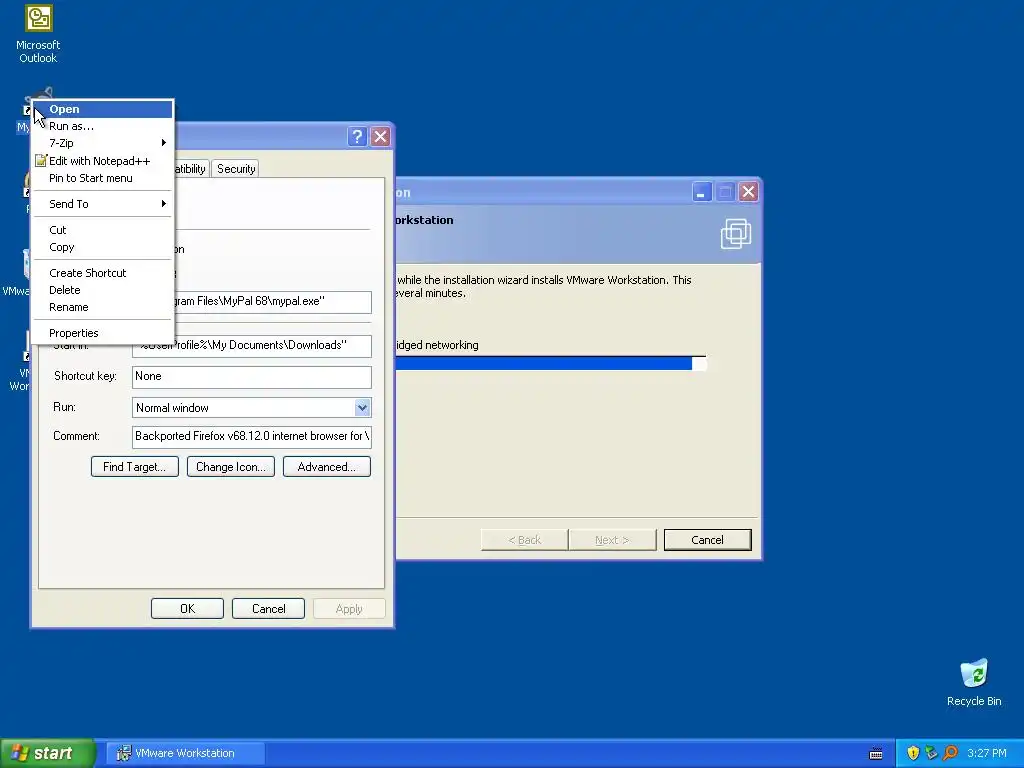Open Properties from the context menu
This screenshot has width=1024, height=768.
click(103, 333)
